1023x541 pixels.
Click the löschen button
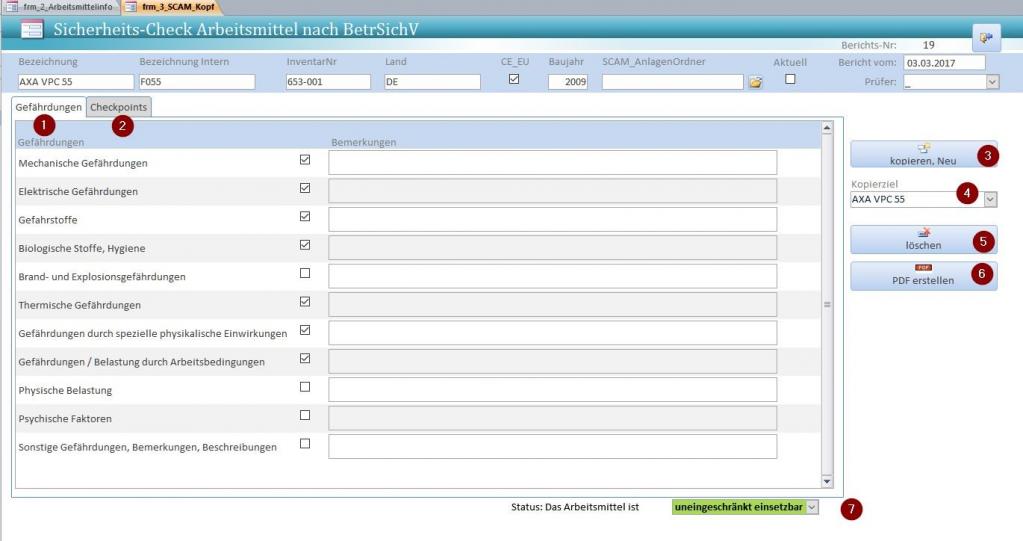[923, 240]
